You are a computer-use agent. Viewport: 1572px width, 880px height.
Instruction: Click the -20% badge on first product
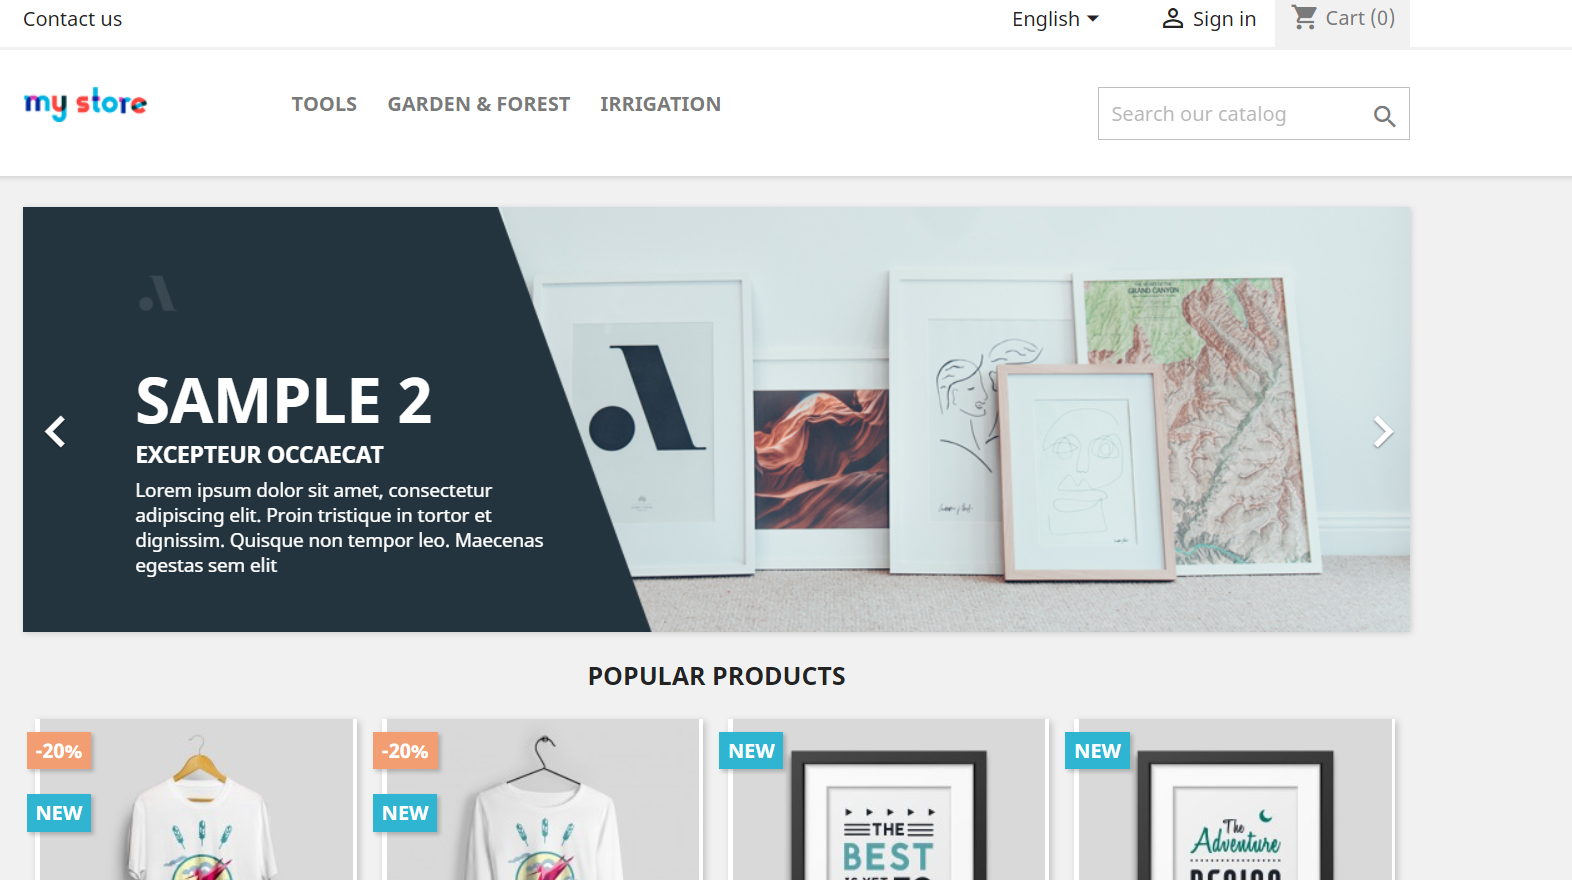pos(59,751)
